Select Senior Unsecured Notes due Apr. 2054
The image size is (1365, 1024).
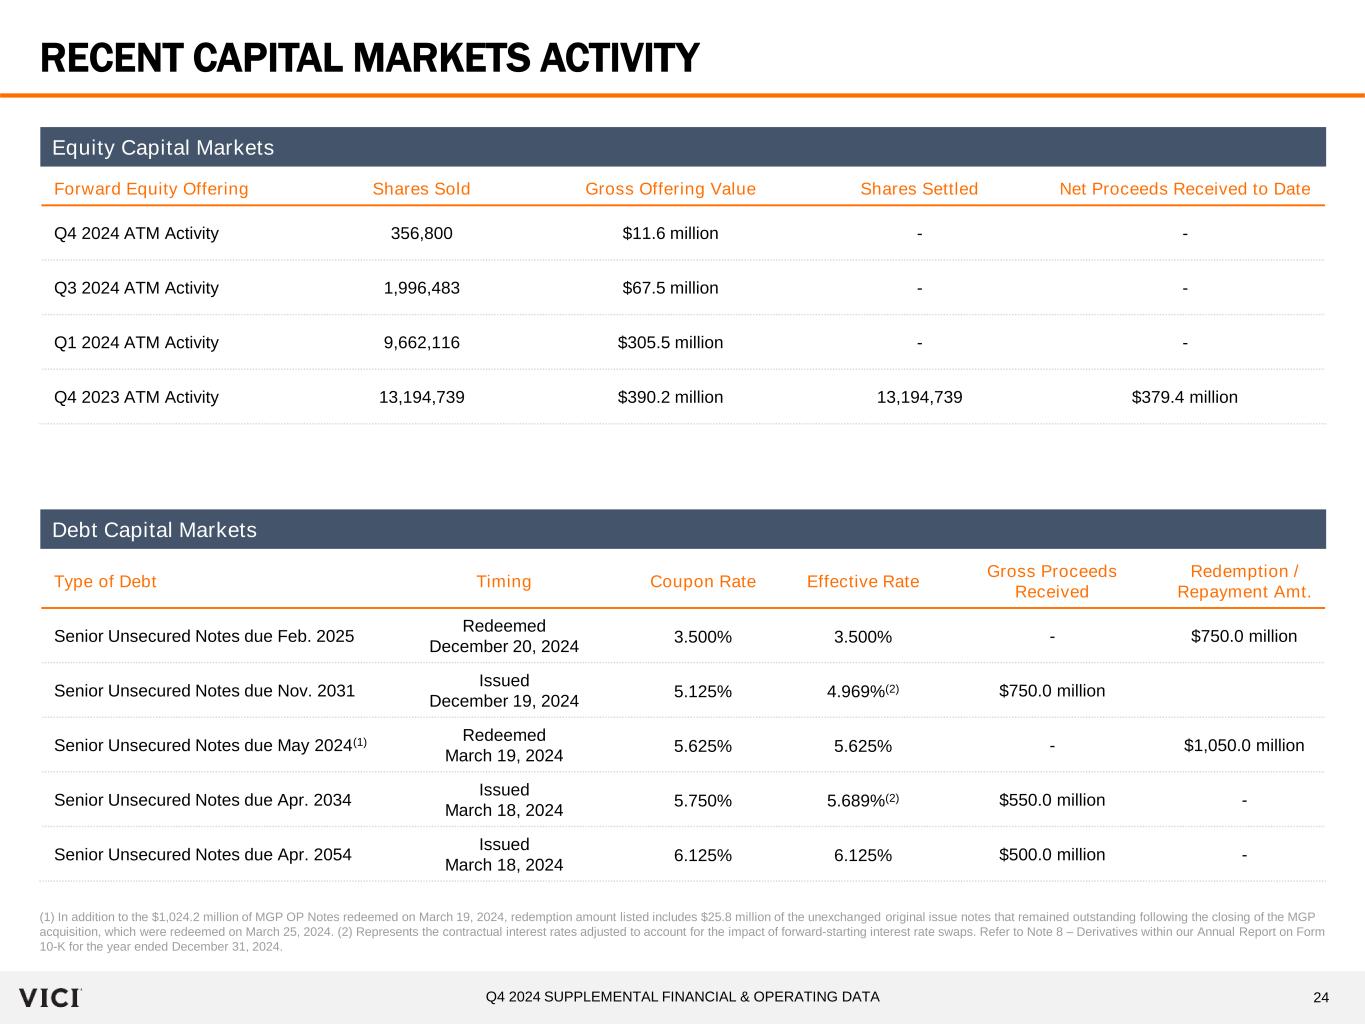point(203,855)
